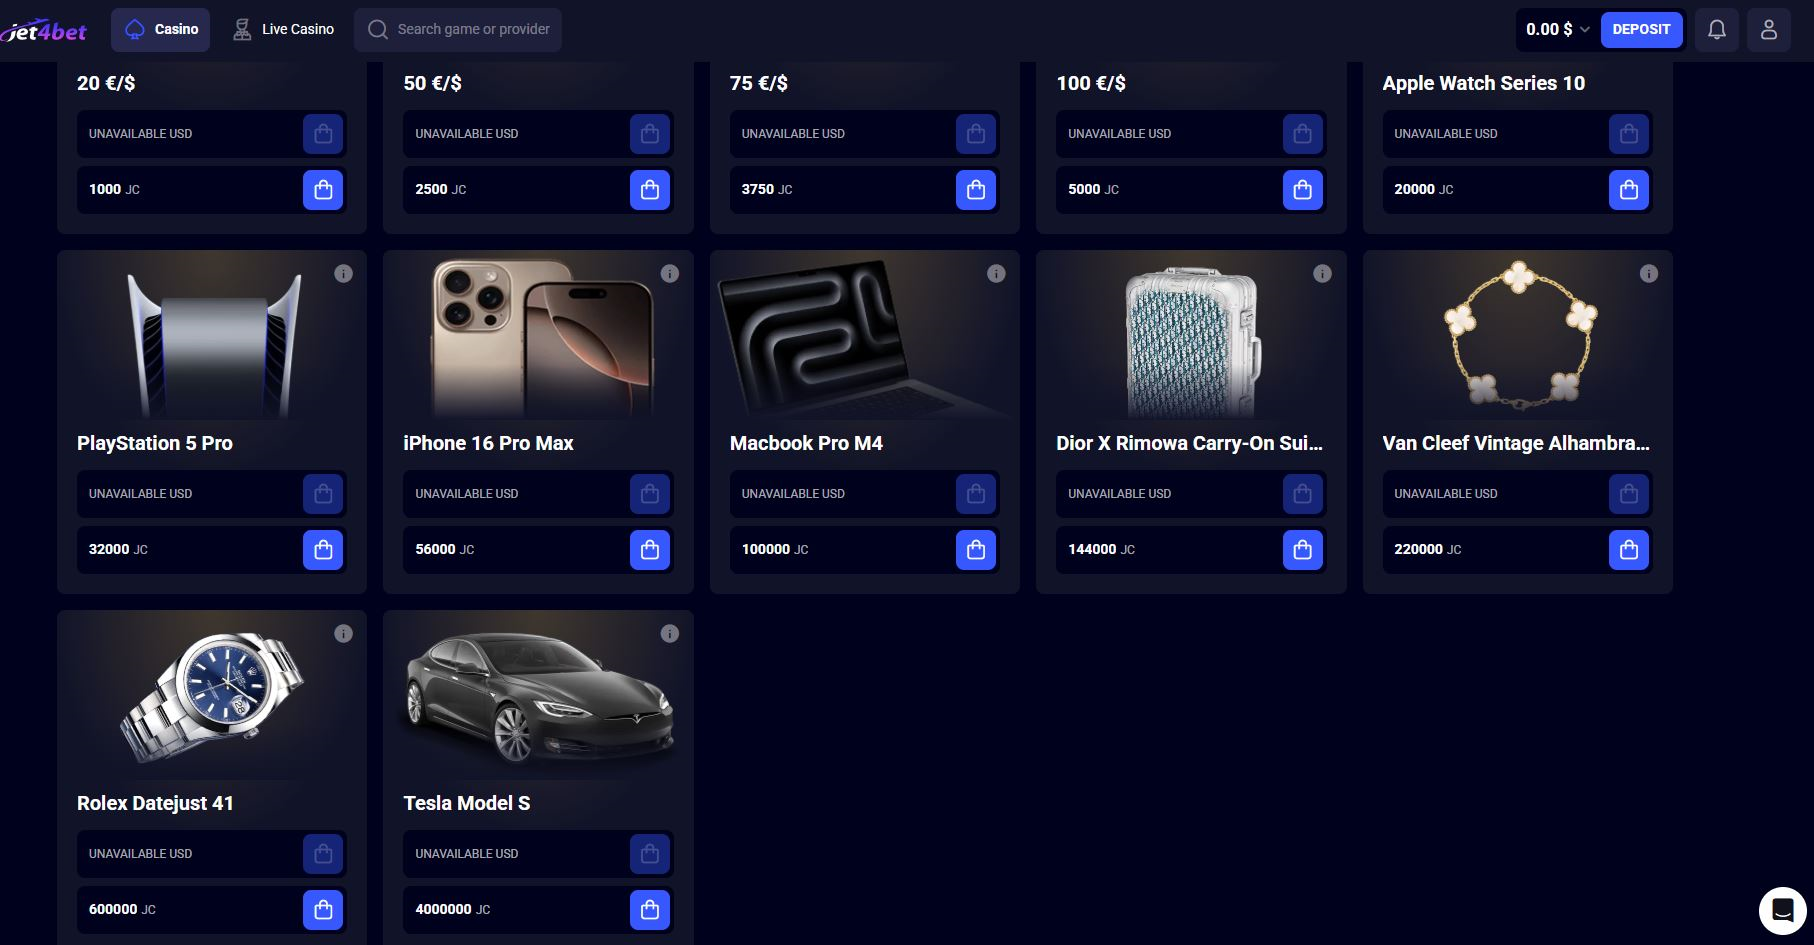
Task: Buy iPhone 16 Pro Max with JC
Action: click(x=650, y=550)
